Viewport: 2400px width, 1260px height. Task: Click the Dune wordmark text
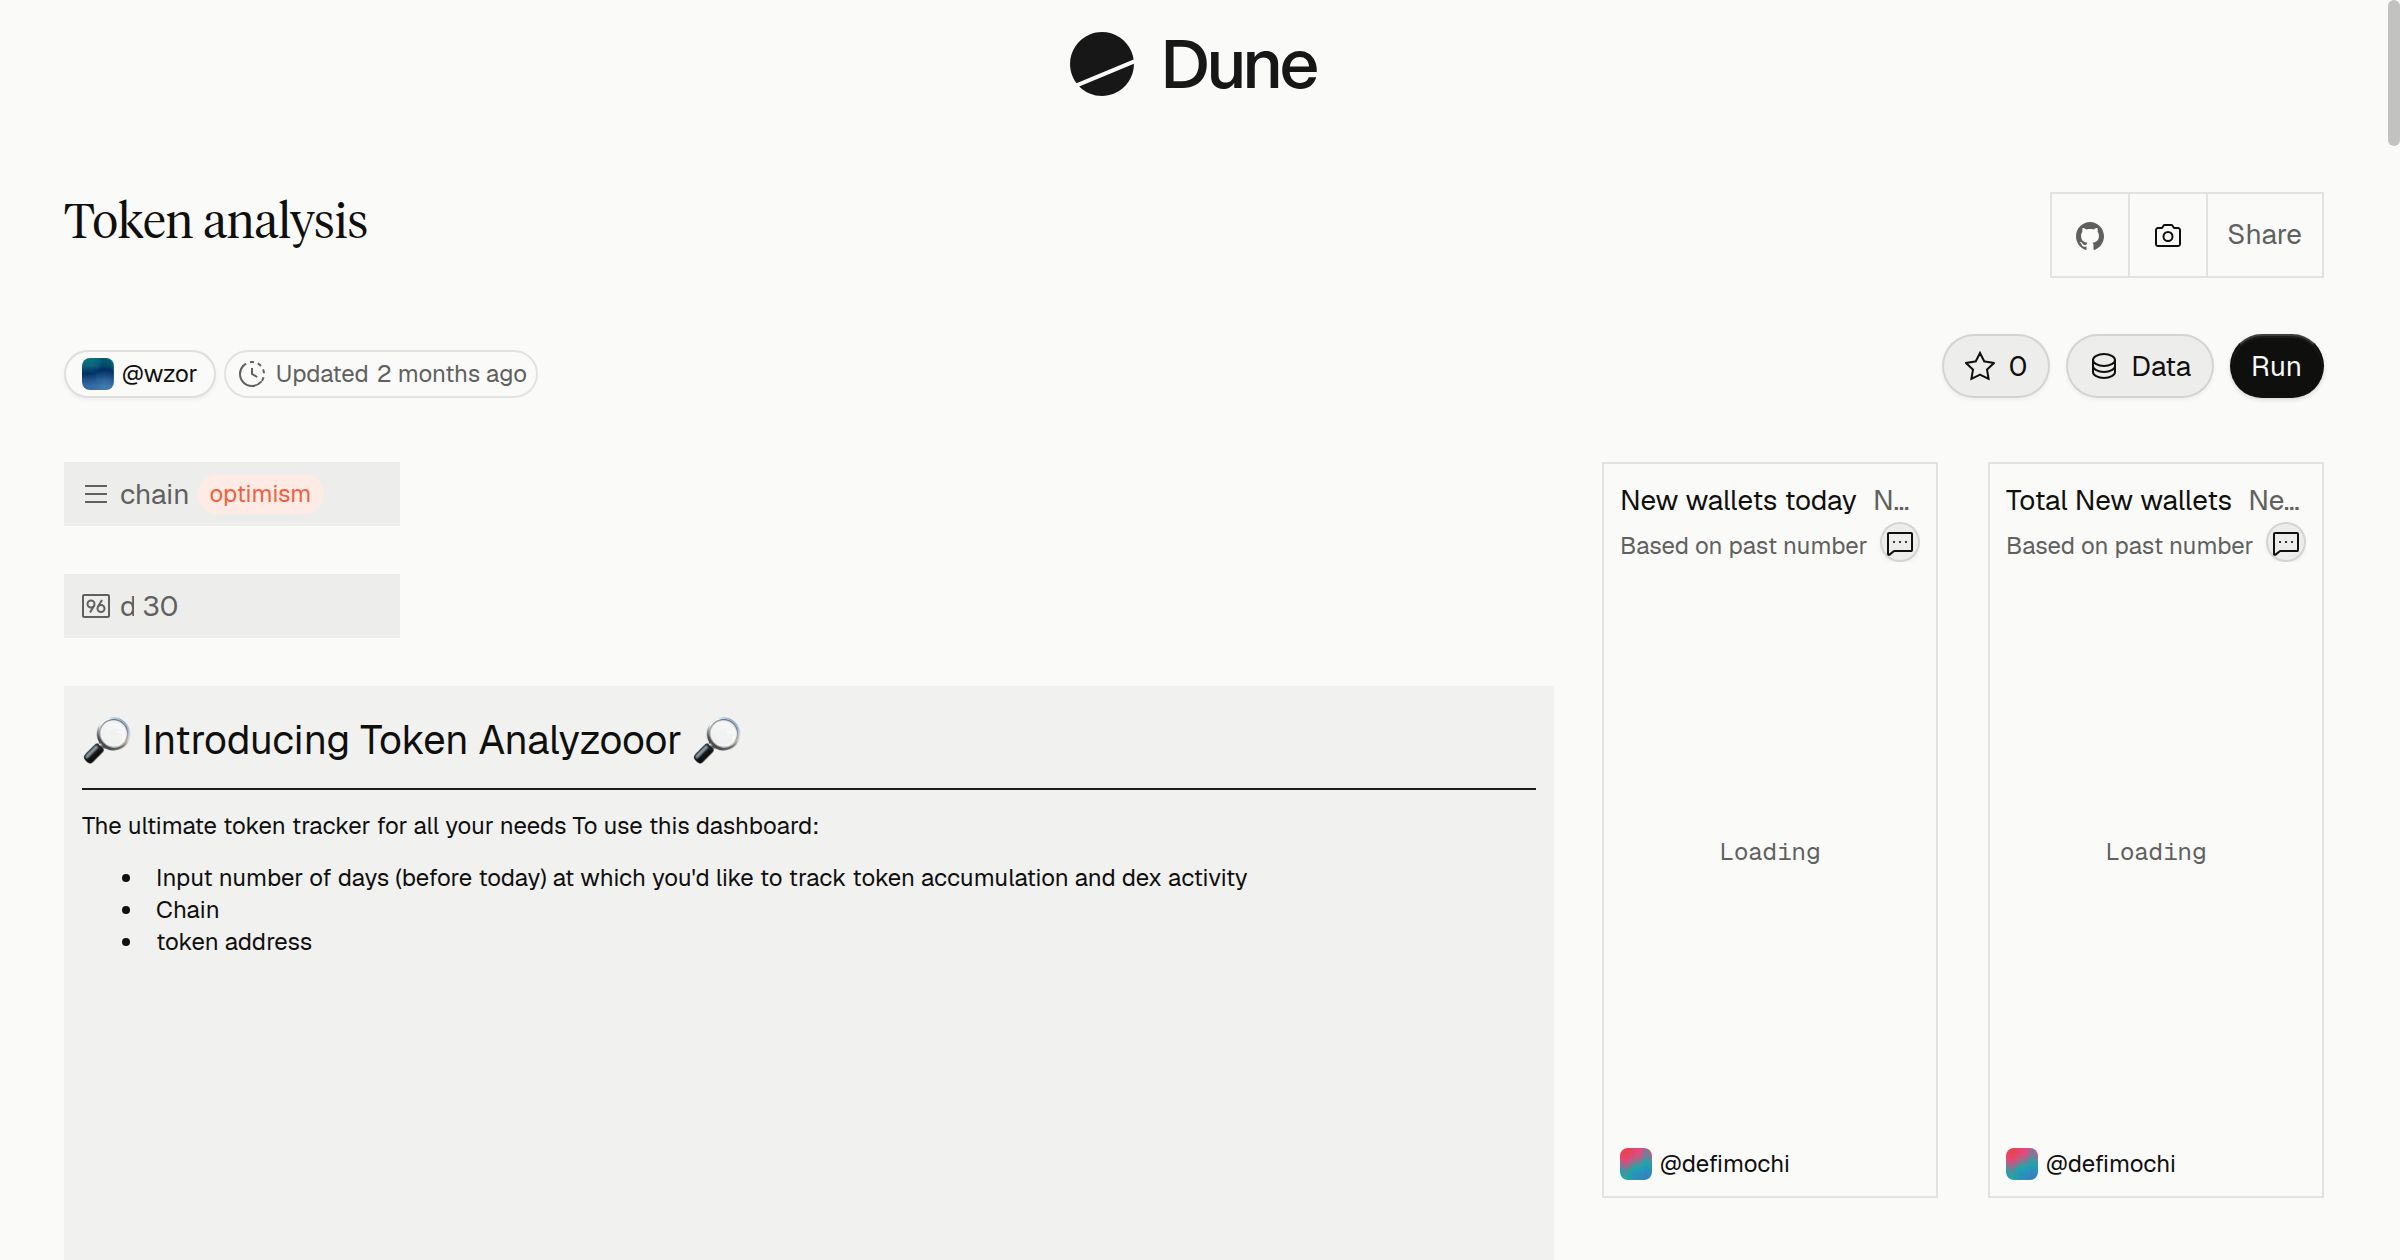pyautogui.click(x=1239, y=65)
